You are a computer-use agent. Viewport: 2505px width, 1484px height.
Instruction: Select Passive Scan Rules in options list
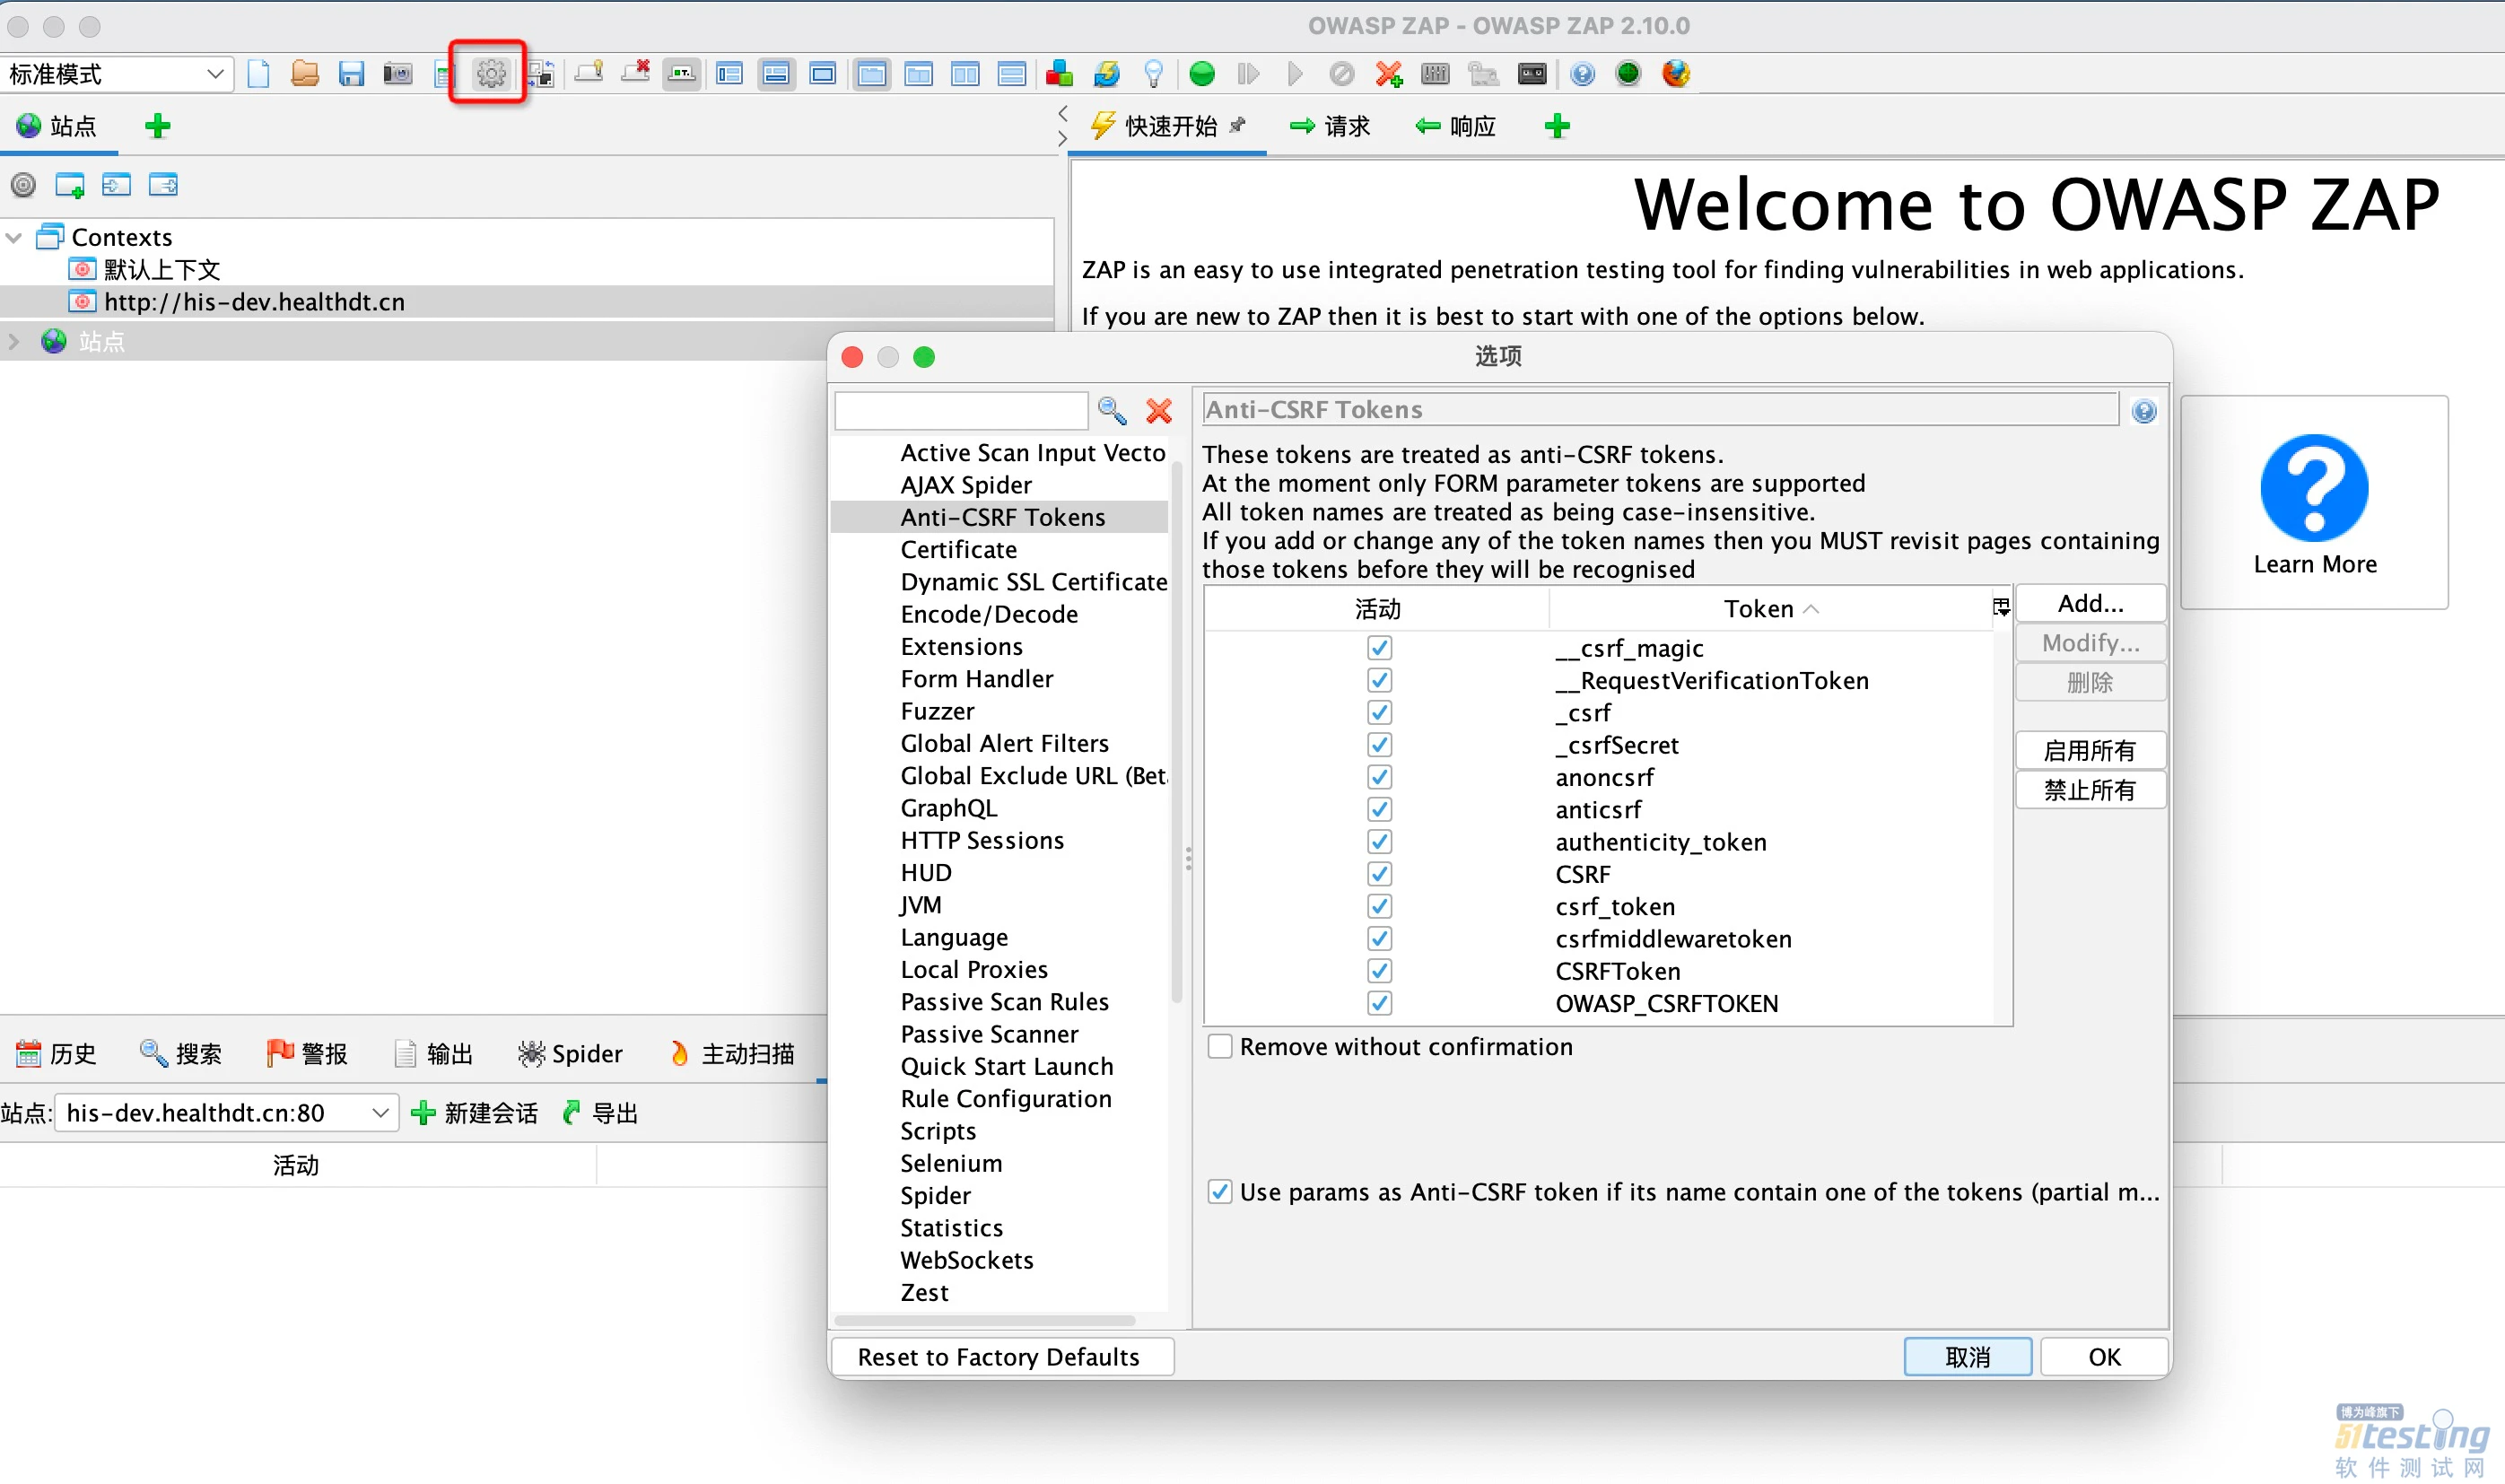(1004, 1002)
